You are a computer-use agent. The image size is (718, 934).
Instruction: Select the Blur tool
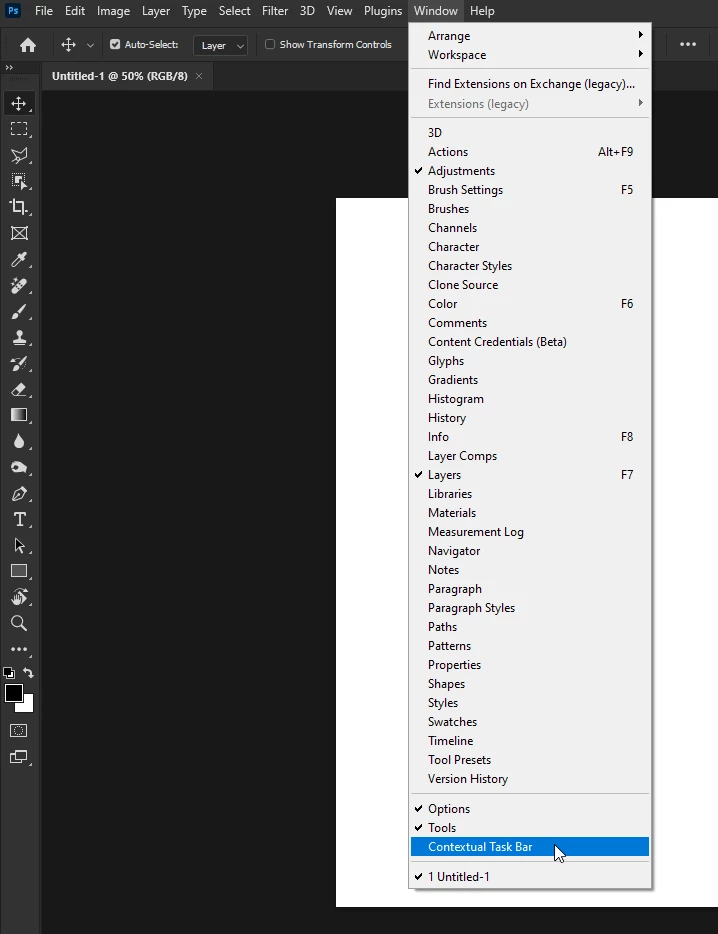(x=19, y=441)
